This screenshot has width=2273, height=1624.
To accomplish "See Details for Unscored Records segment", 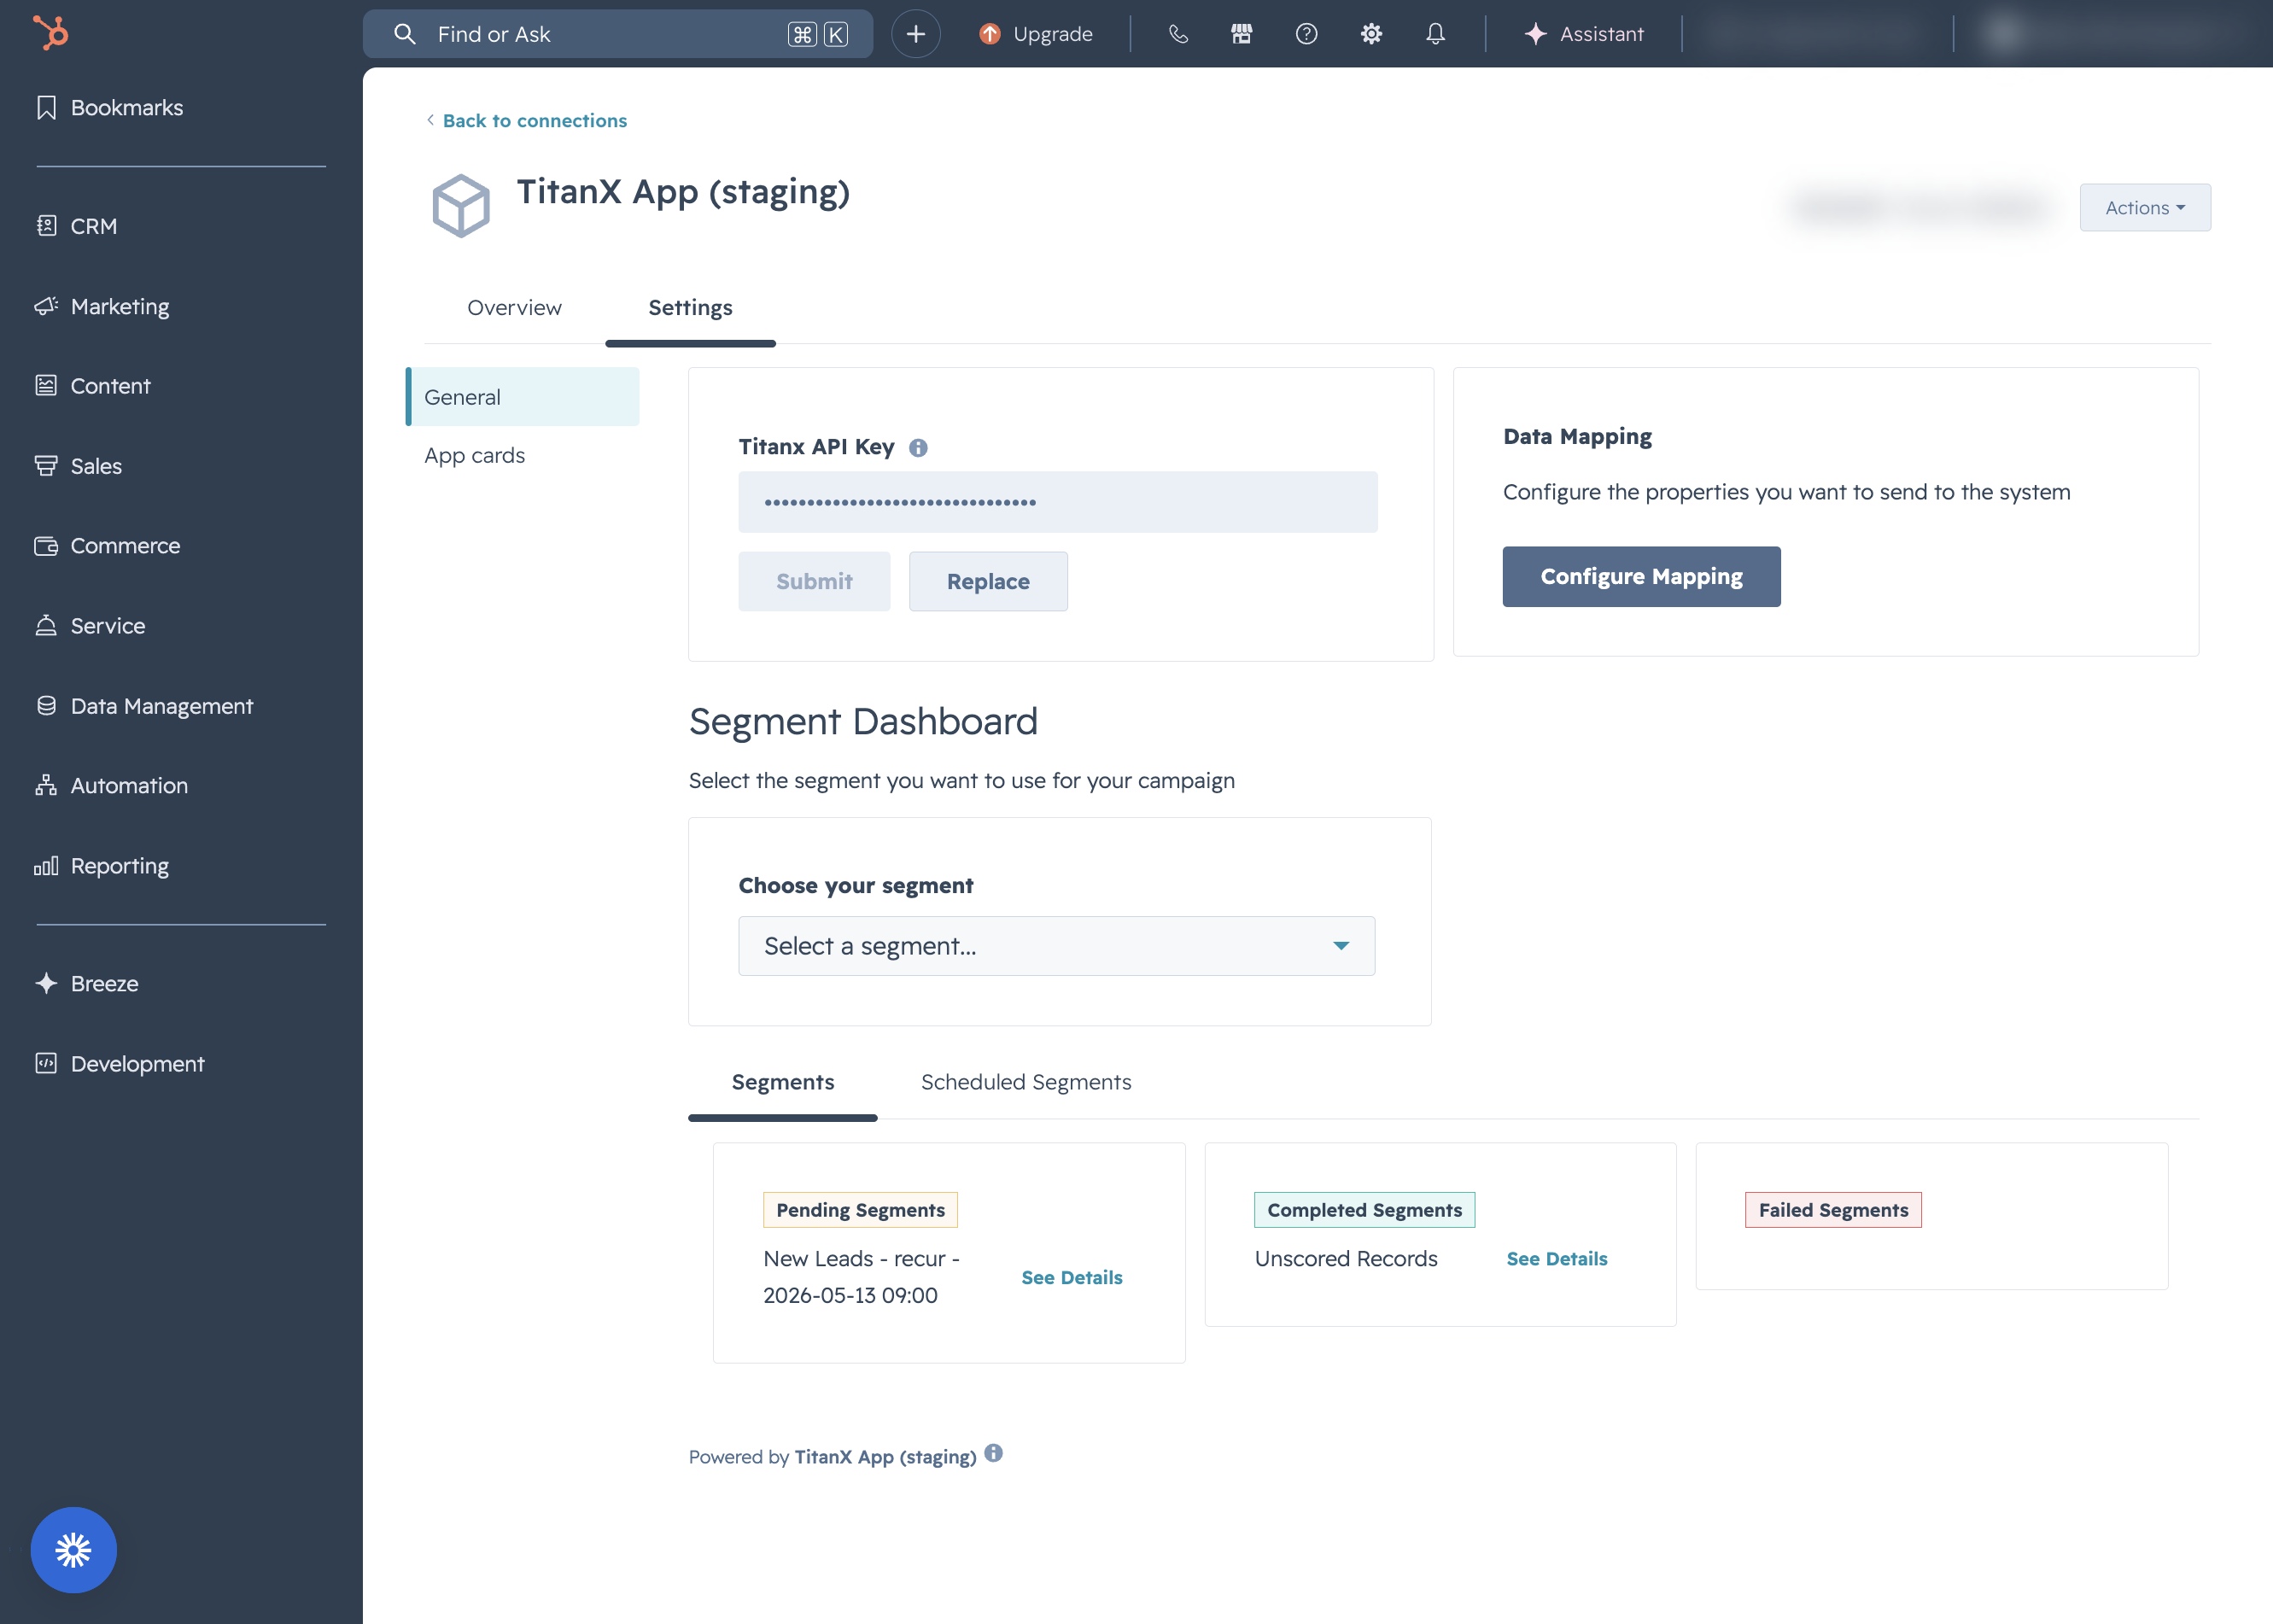I will (1557, 1259).
